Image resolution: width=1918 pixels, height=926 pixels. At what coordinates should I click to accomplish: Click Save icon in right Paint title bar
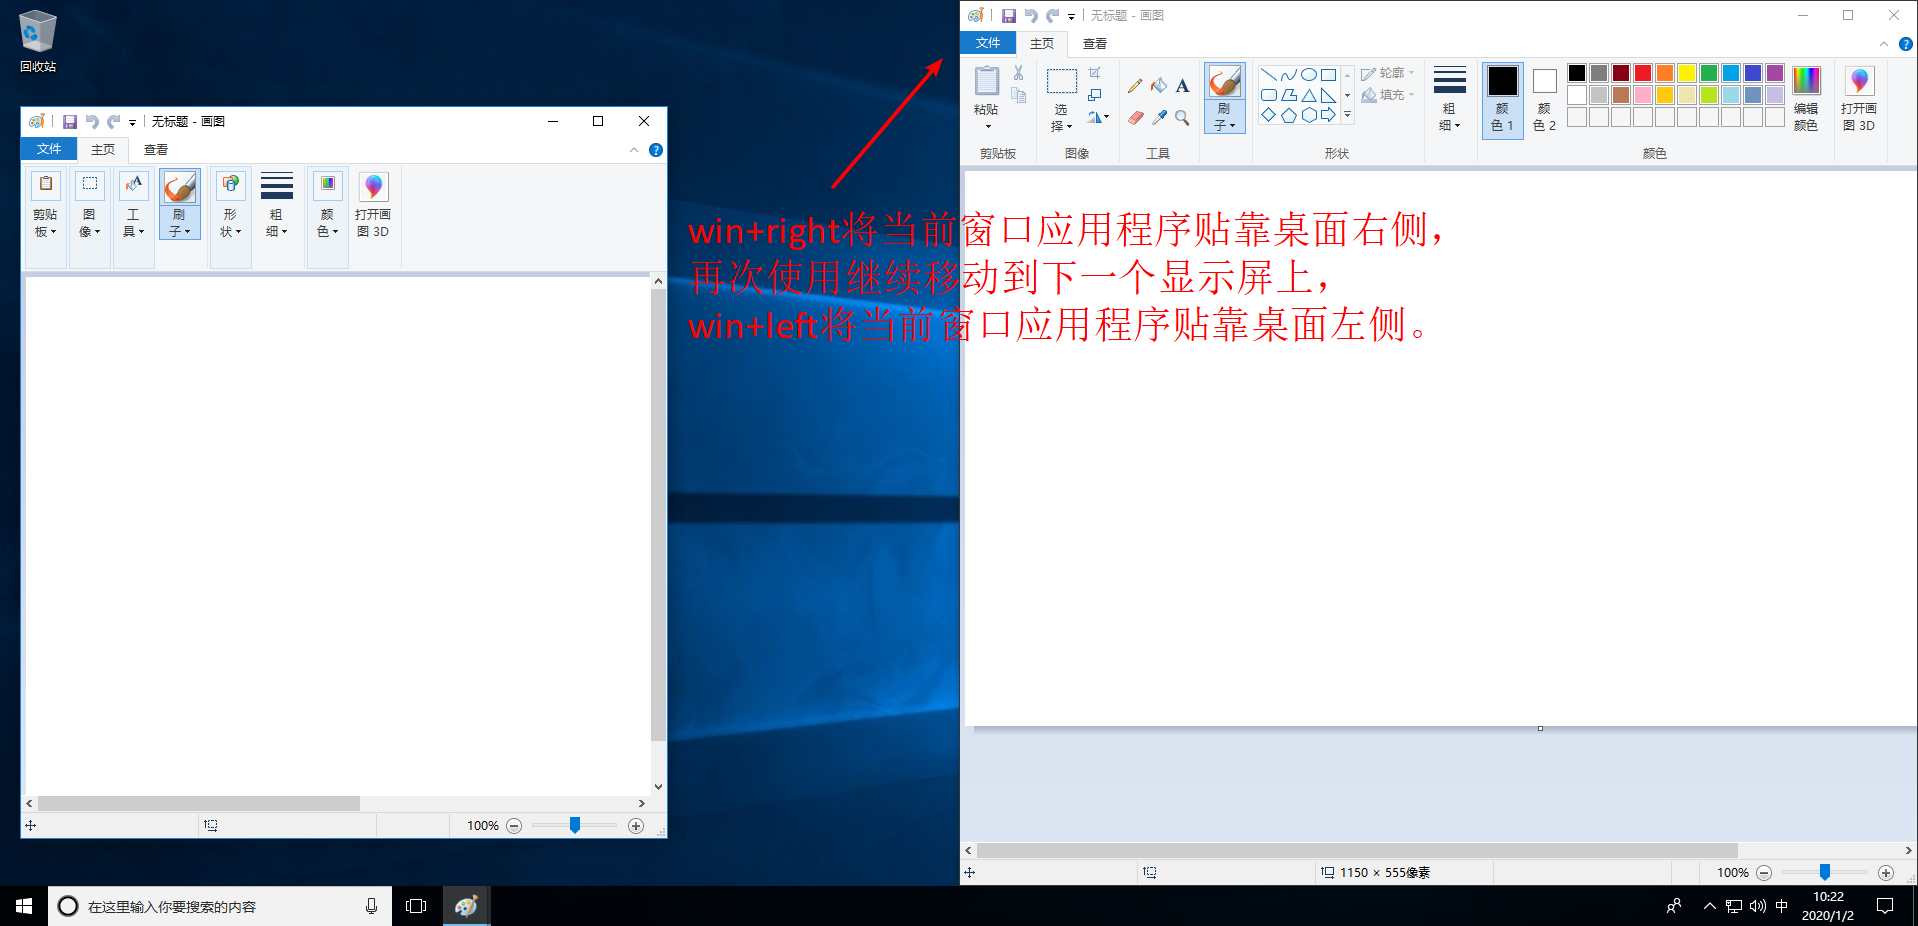pyautogui.click(x=1009, y=16)
